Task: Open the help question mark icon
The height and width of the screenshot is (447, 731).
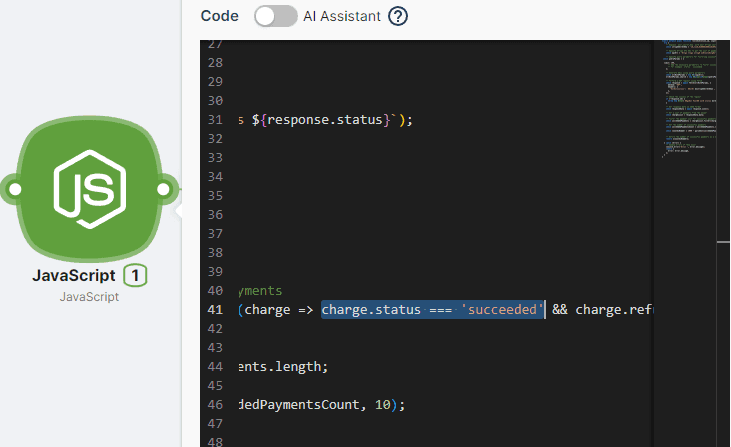Action: (x=398, y=16)
